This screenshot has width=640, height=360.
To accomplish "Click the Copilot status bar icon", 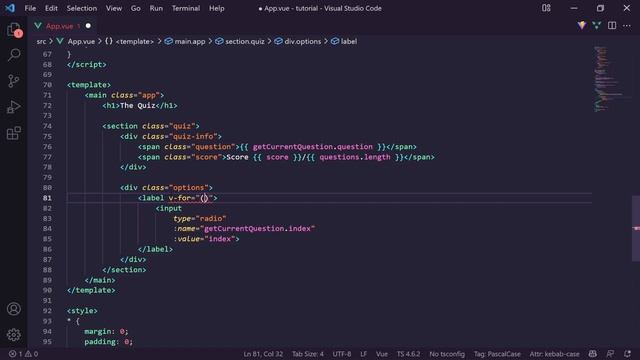I will tap(593, 354).
